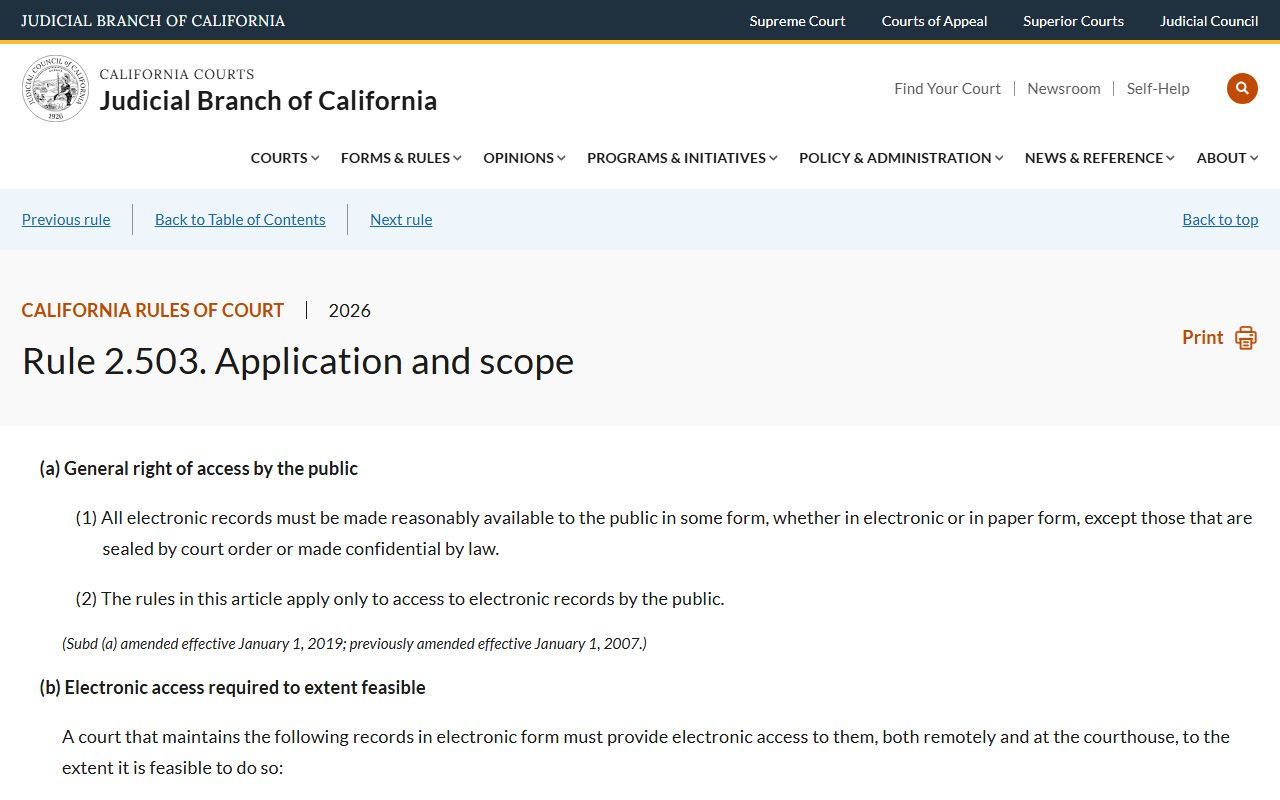Click CALIFORNIA RULES OF COURT label
This screenshot has height=800, width=1280.
153,311
